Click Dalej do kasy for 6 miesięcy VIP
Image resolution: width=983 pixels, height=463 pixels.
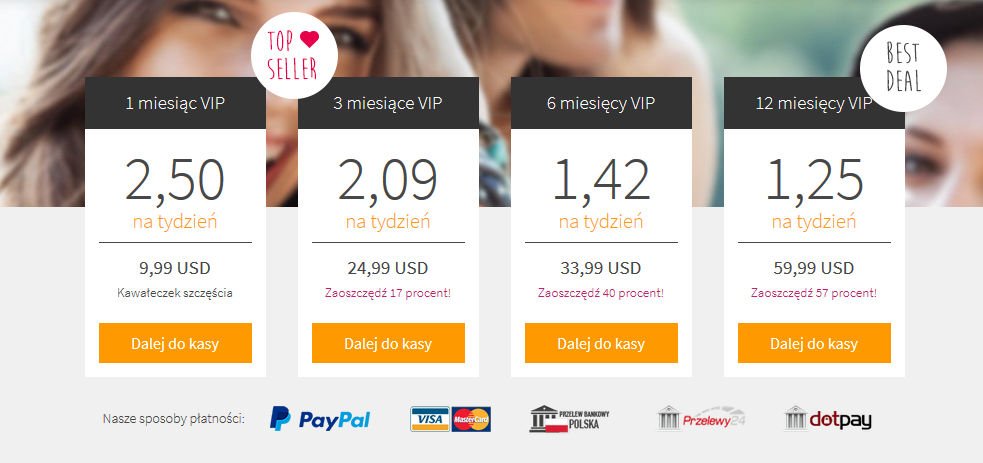point(601,343)
